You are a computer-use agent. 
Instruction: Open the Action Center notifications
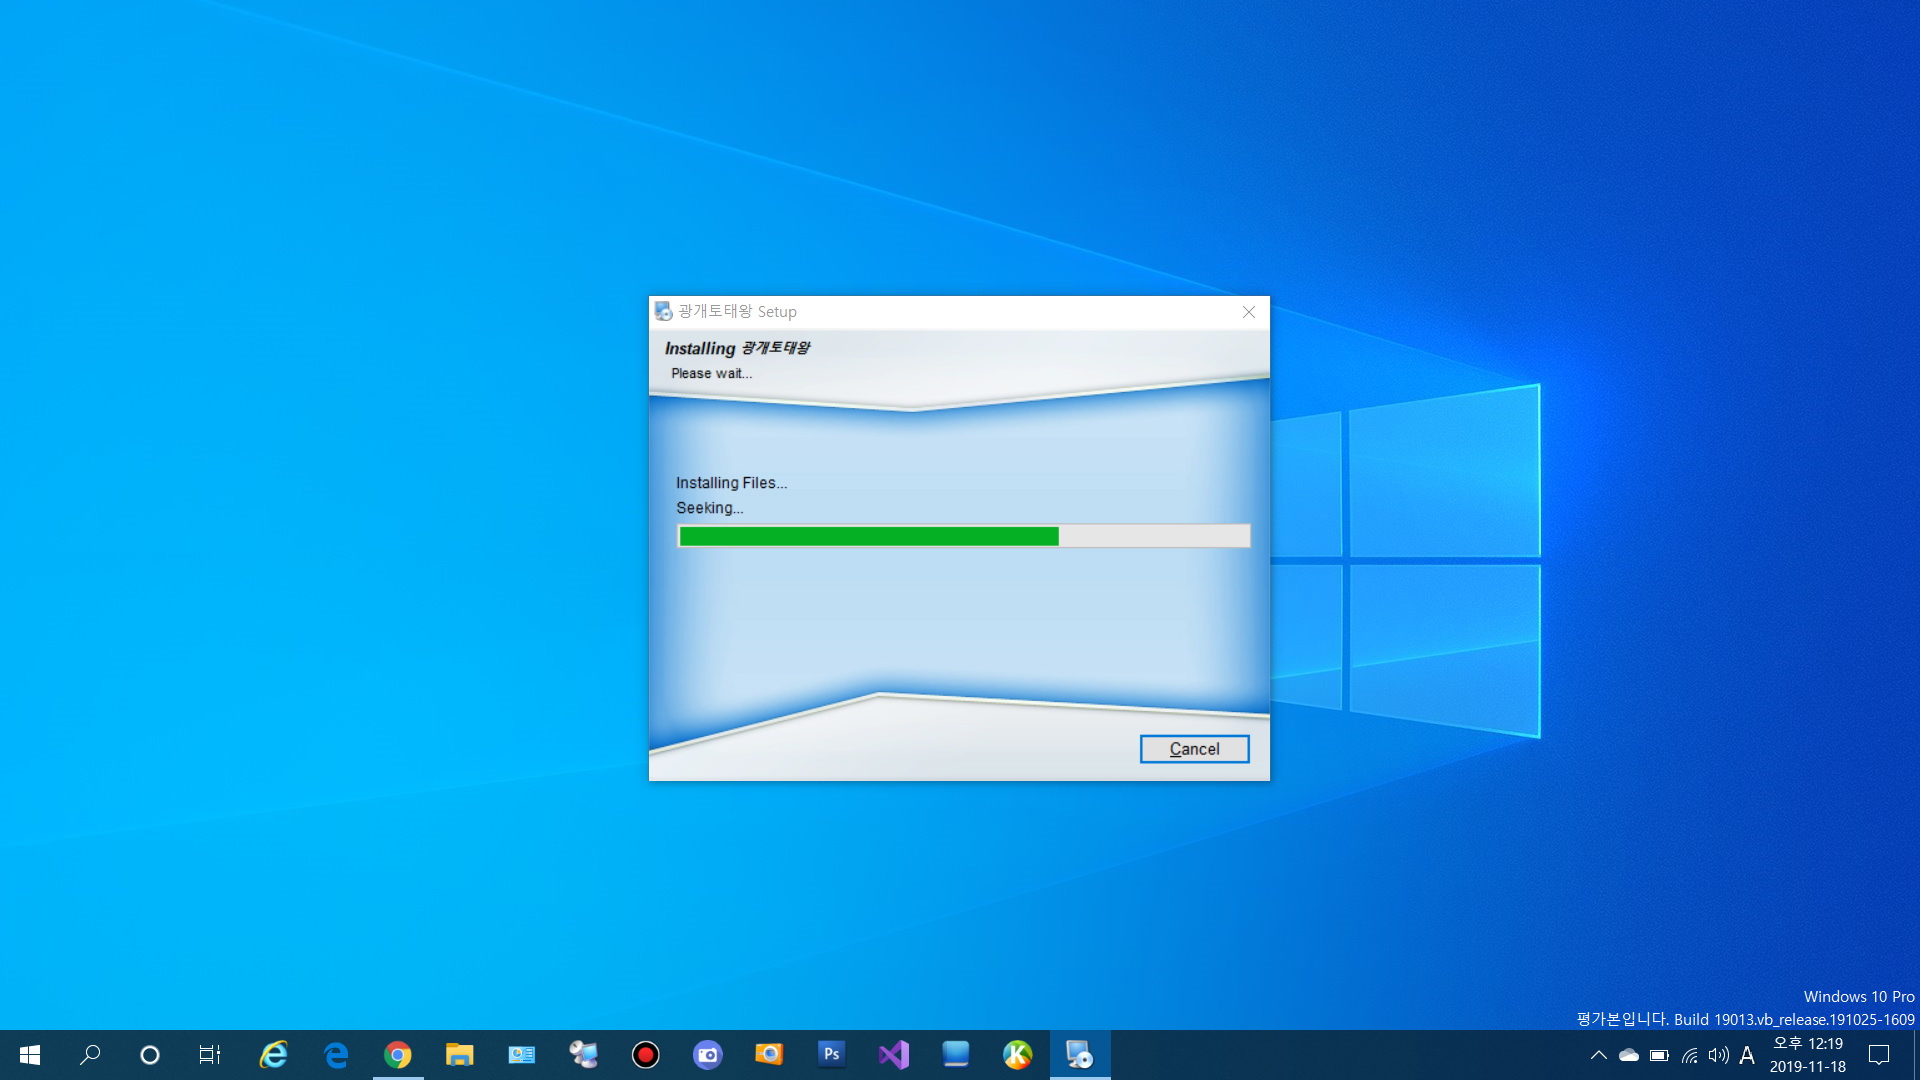pyautogui.click(x=1879, y=1055)
